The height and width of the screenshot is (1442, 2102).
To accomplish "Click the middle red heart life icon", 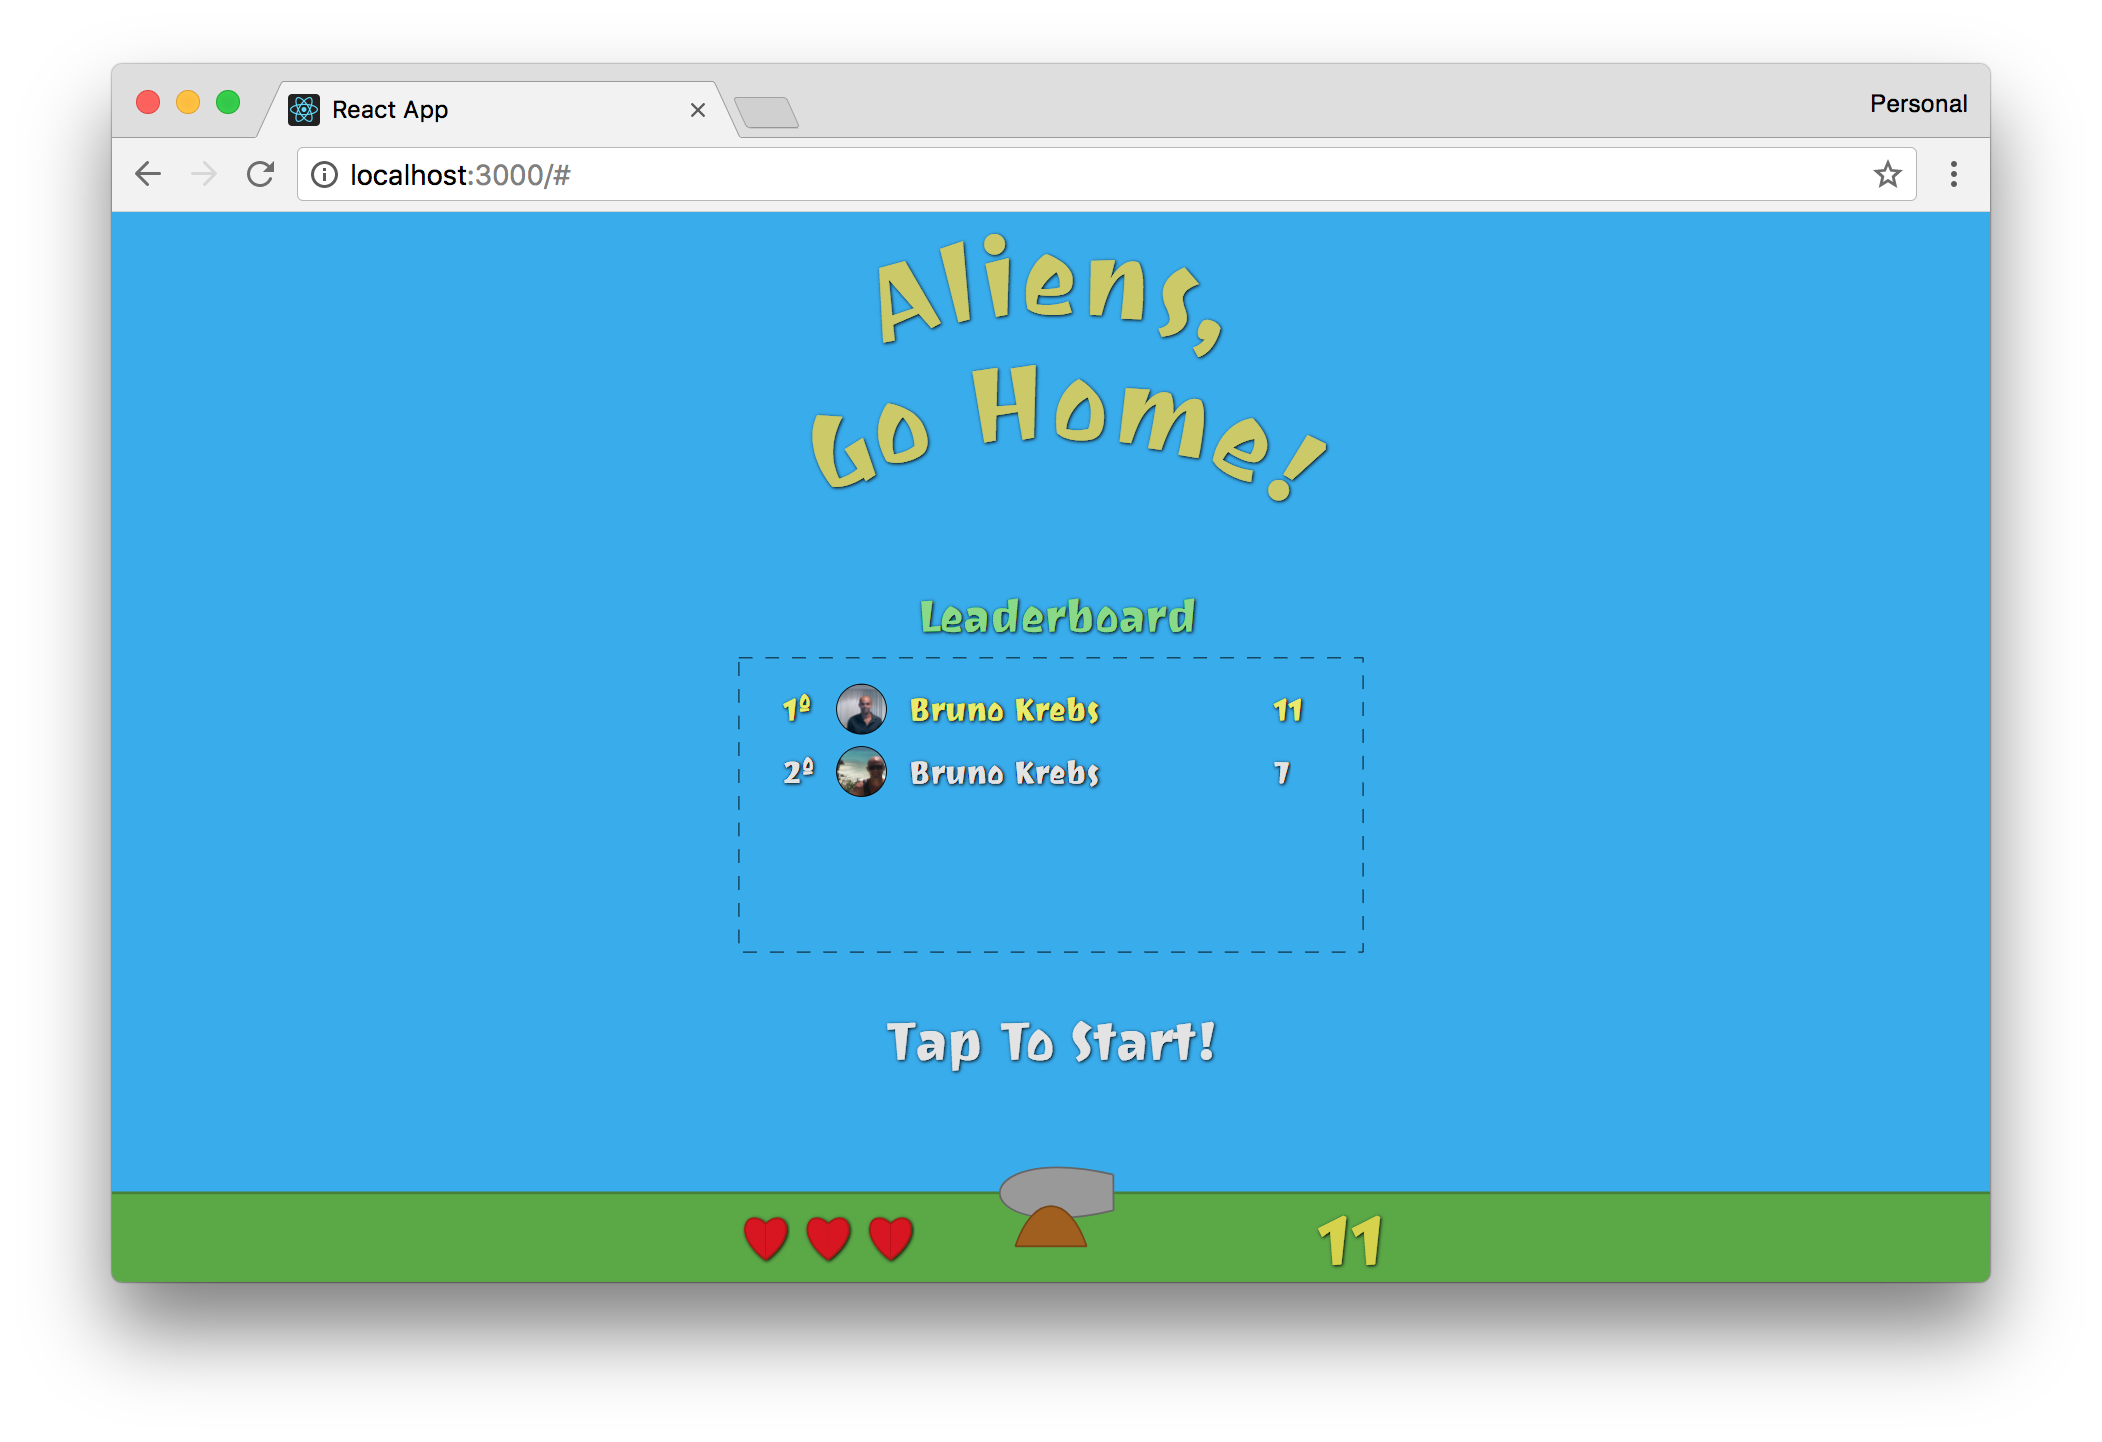I will pyautogui.click(x=826, y=1236).
